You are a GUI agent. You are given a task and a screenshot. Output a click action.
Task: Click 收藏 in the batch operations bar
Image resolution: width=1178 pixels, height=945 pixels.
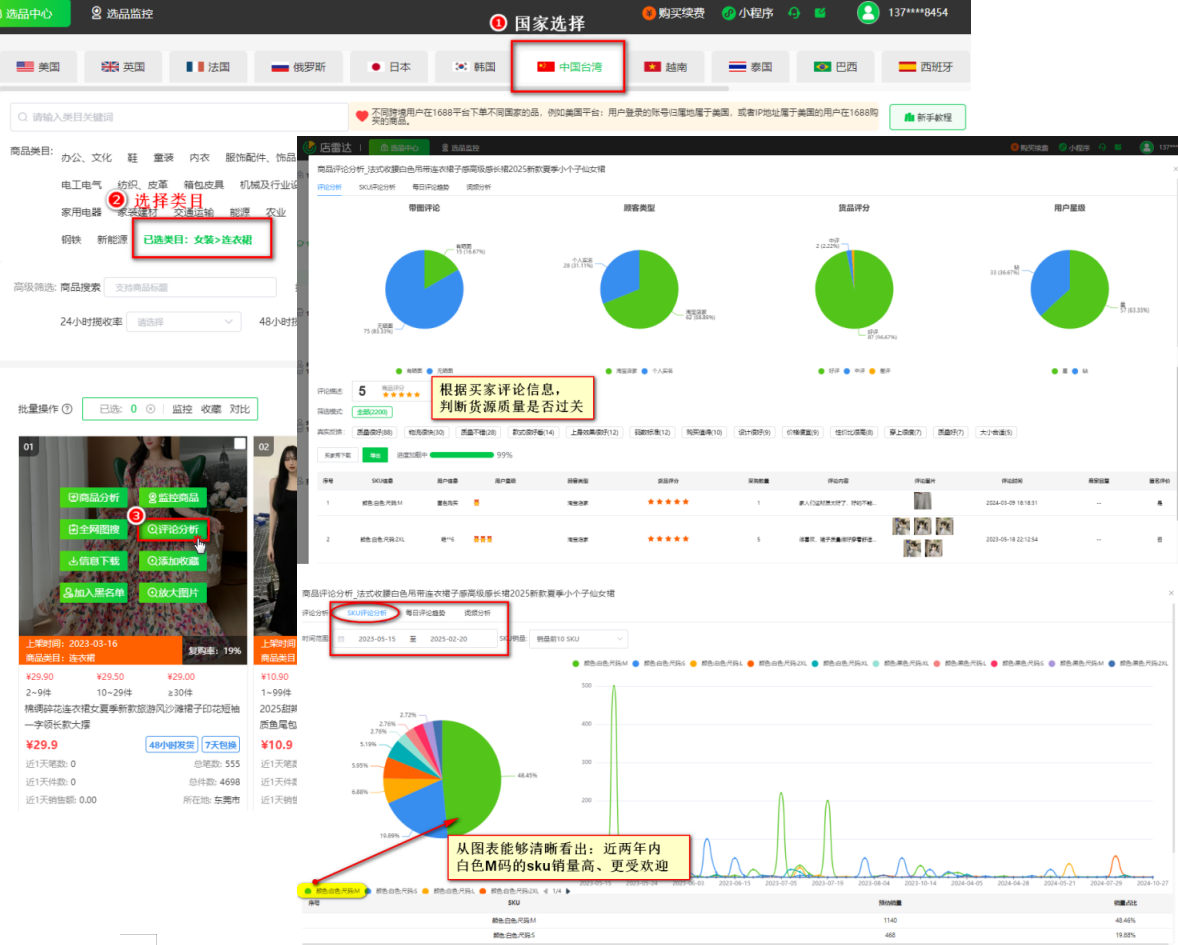[x=211, y=409]
